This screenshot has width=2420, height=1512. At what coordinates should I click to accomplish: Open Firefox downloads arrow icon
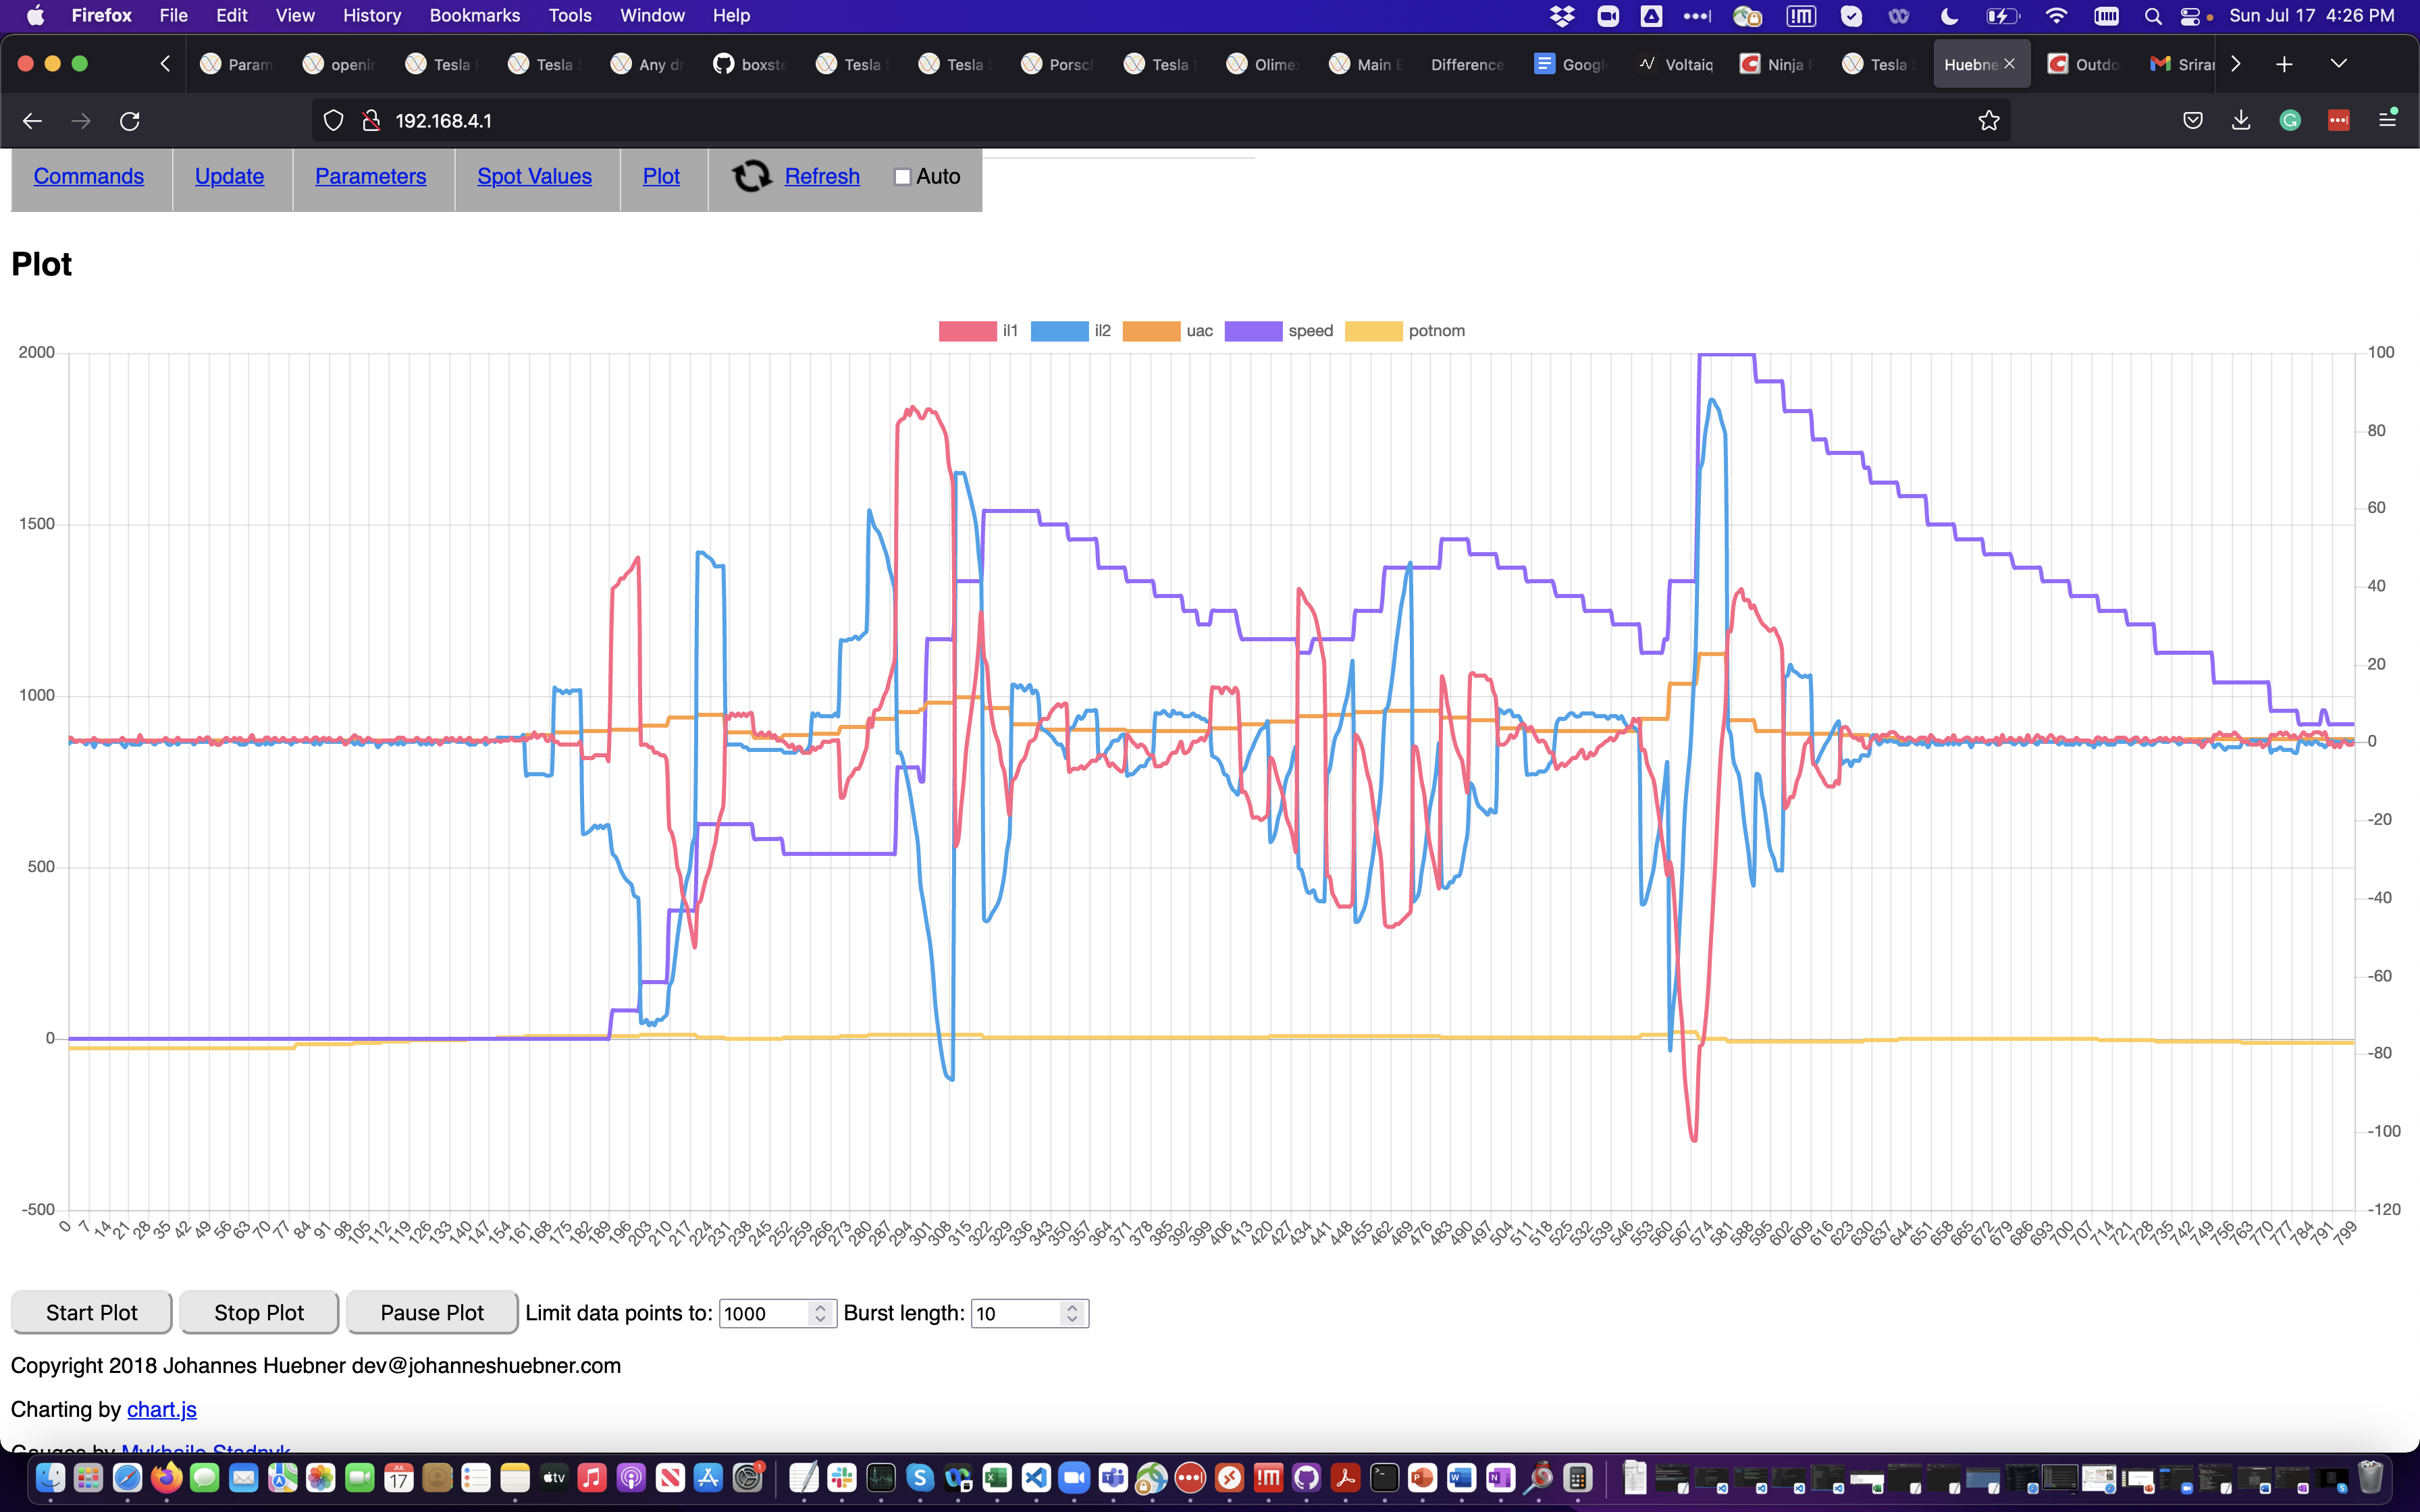click(x=2241, y=121)
